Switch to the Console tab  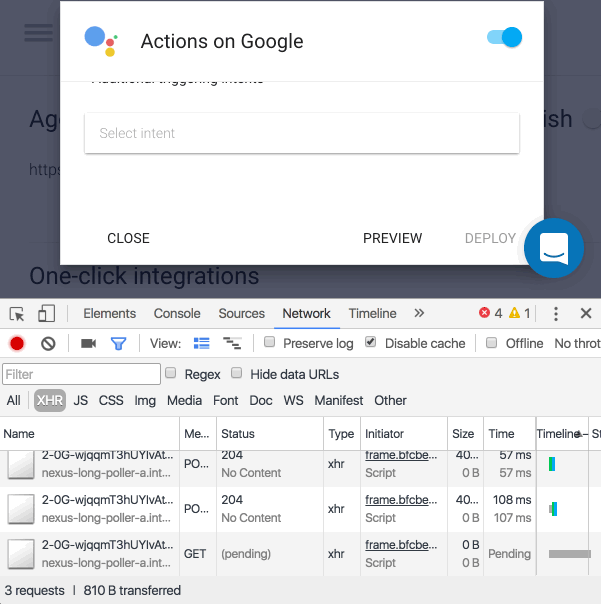(x=177, y=314)
